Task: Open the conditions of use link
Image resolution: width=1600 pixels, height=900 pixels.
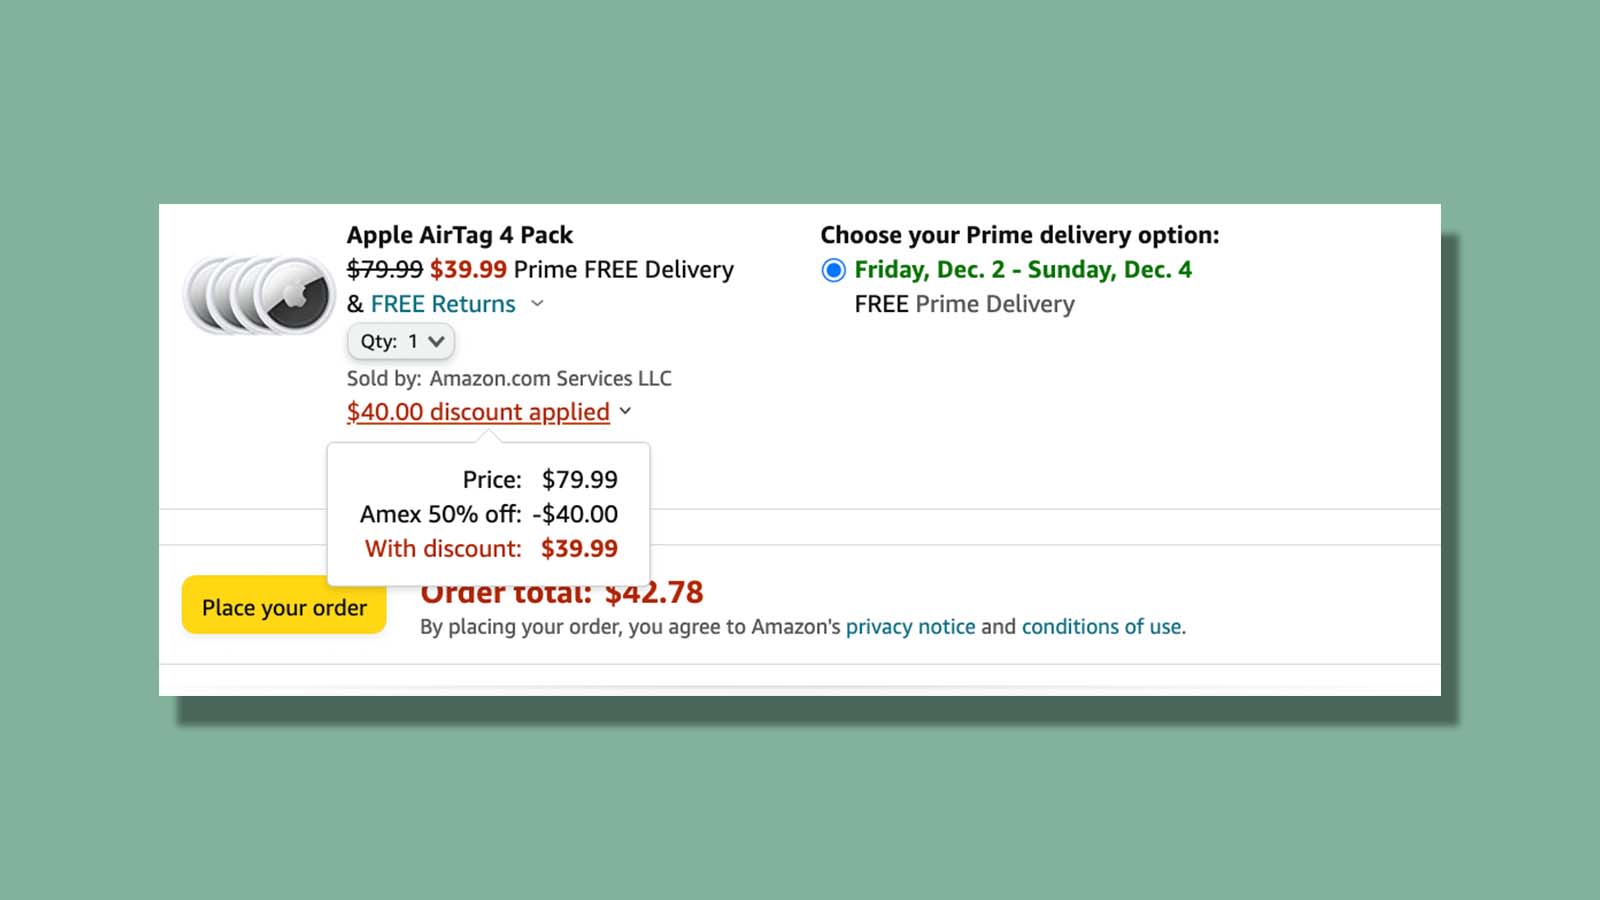Action: click(x=1100, y=627)
